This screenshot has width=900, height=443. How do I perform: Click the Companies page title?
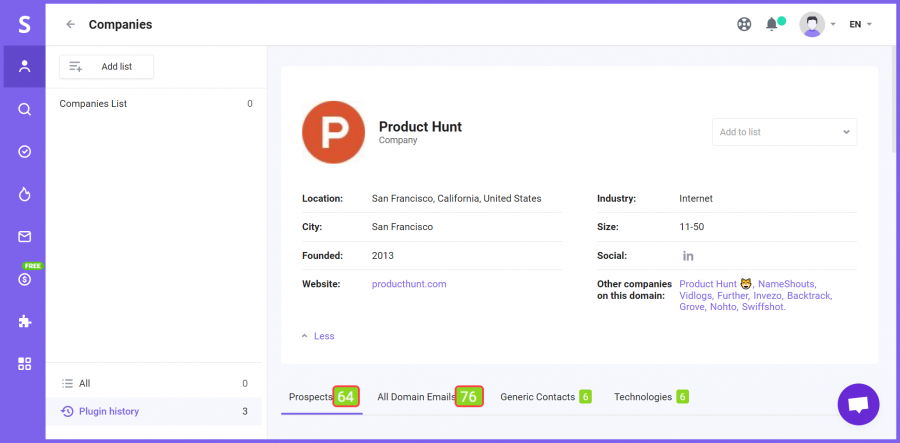pyautogui.click(x=121, y=25)
